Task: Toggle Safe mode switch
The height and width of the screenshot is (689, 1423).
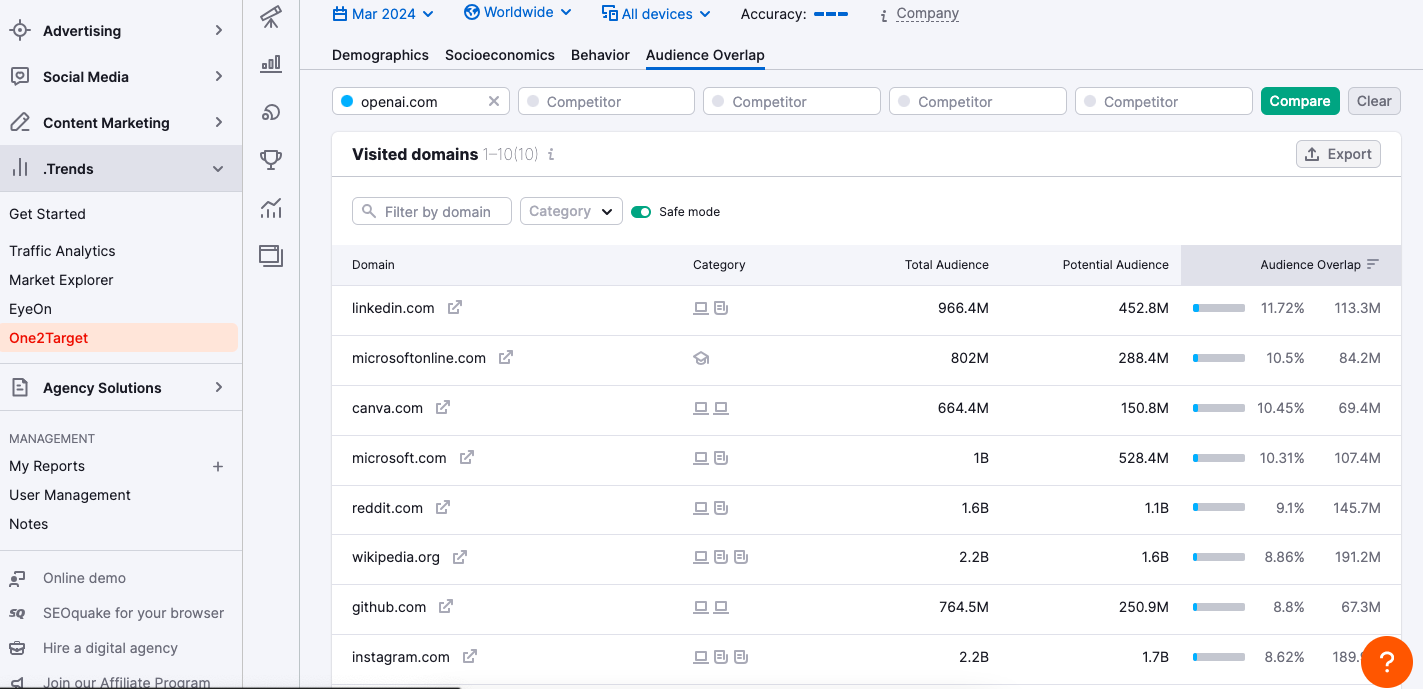Action: click(641, 212)
